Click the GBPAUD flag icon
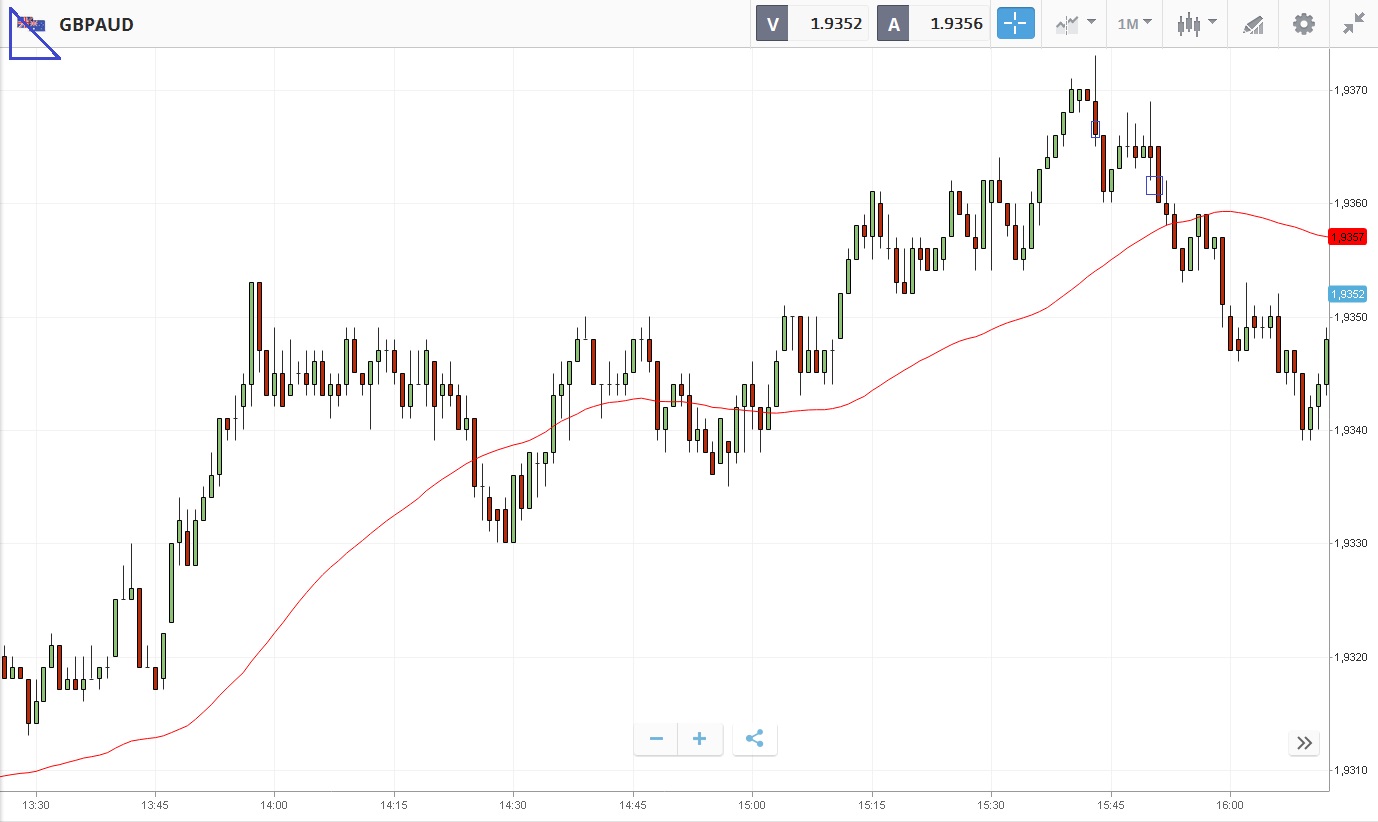1378x822 pixels. (x=31, y=24)
